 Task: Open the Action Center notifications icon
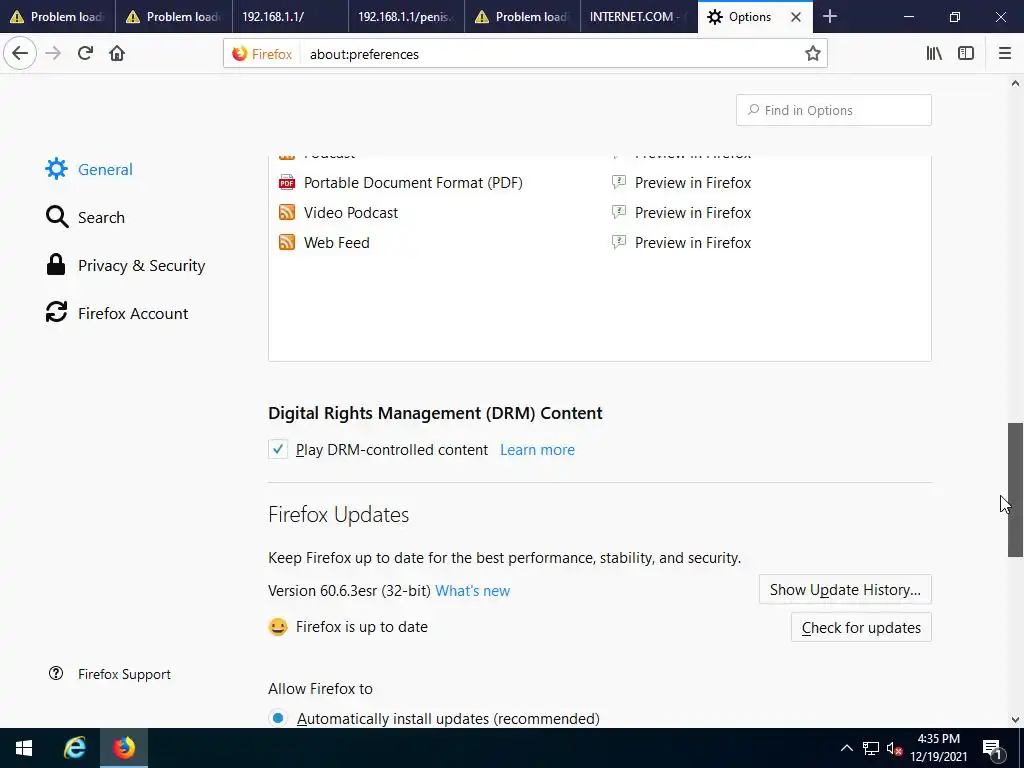tap(992, 748)
